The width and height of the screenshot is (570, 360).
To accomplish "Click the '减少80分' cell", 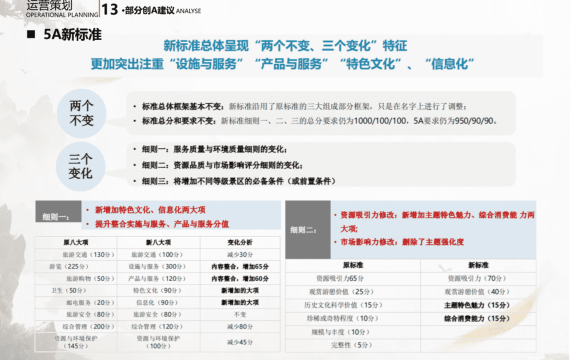I will pos(240,327).
